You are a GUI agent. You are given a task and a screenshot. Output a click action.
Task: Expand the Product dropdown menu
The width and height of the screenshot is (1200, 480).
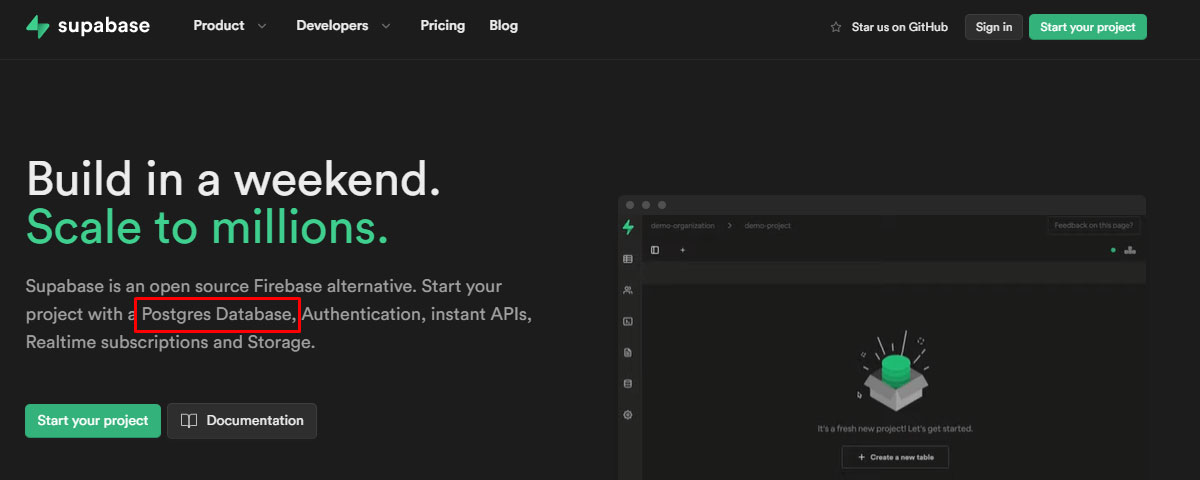pyautogui.click(x=230, y=26)
